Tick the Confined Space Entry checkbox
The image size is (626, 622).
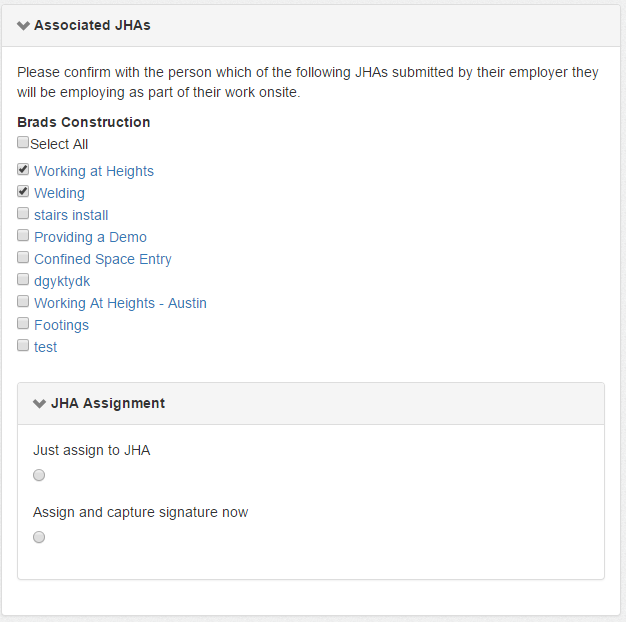23,258
